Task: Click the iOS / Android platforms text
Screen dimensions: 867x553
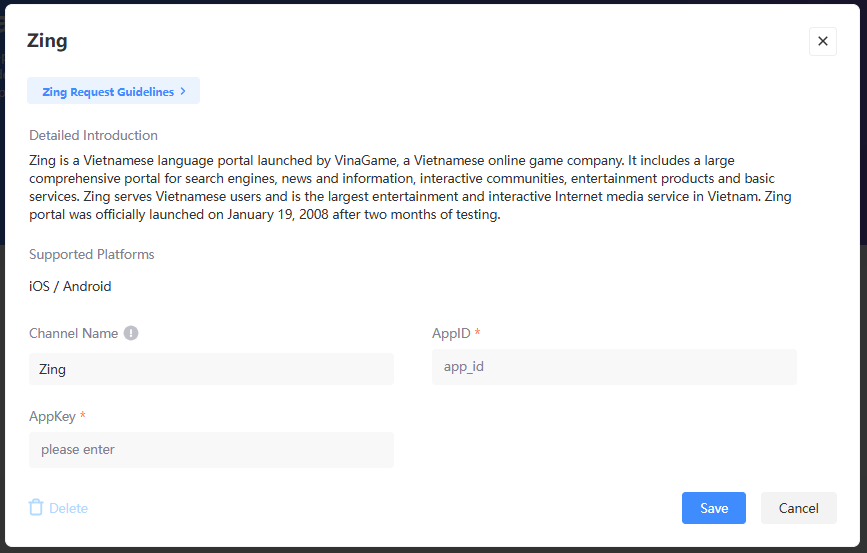Action: pyautogui.click(x=70, y=286)
